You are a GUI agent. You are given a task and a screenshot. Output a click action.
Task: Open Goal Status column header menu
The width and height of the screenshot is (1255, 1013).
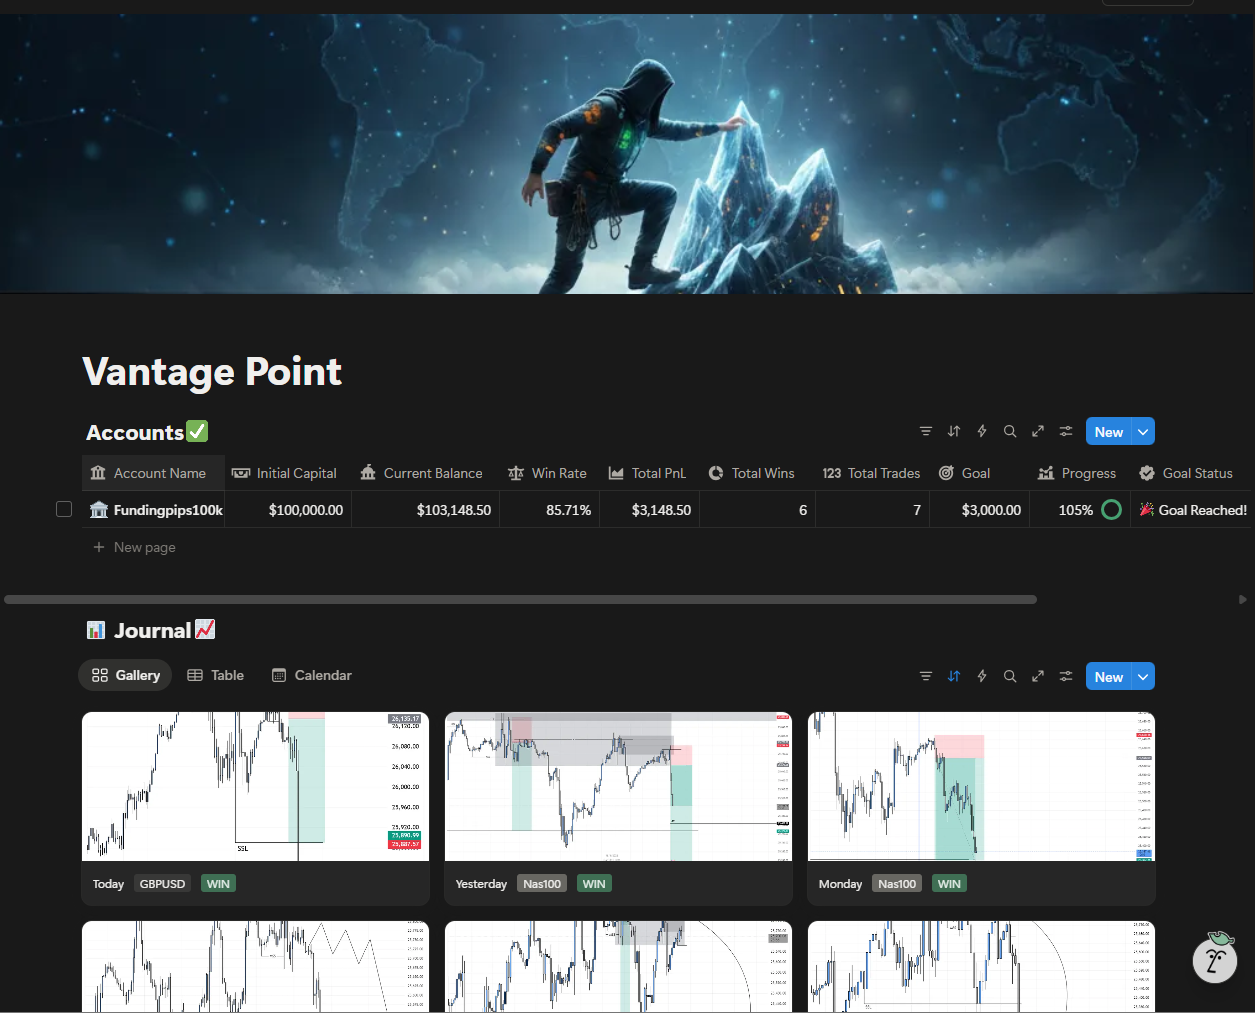click(x=1190, y=473)
